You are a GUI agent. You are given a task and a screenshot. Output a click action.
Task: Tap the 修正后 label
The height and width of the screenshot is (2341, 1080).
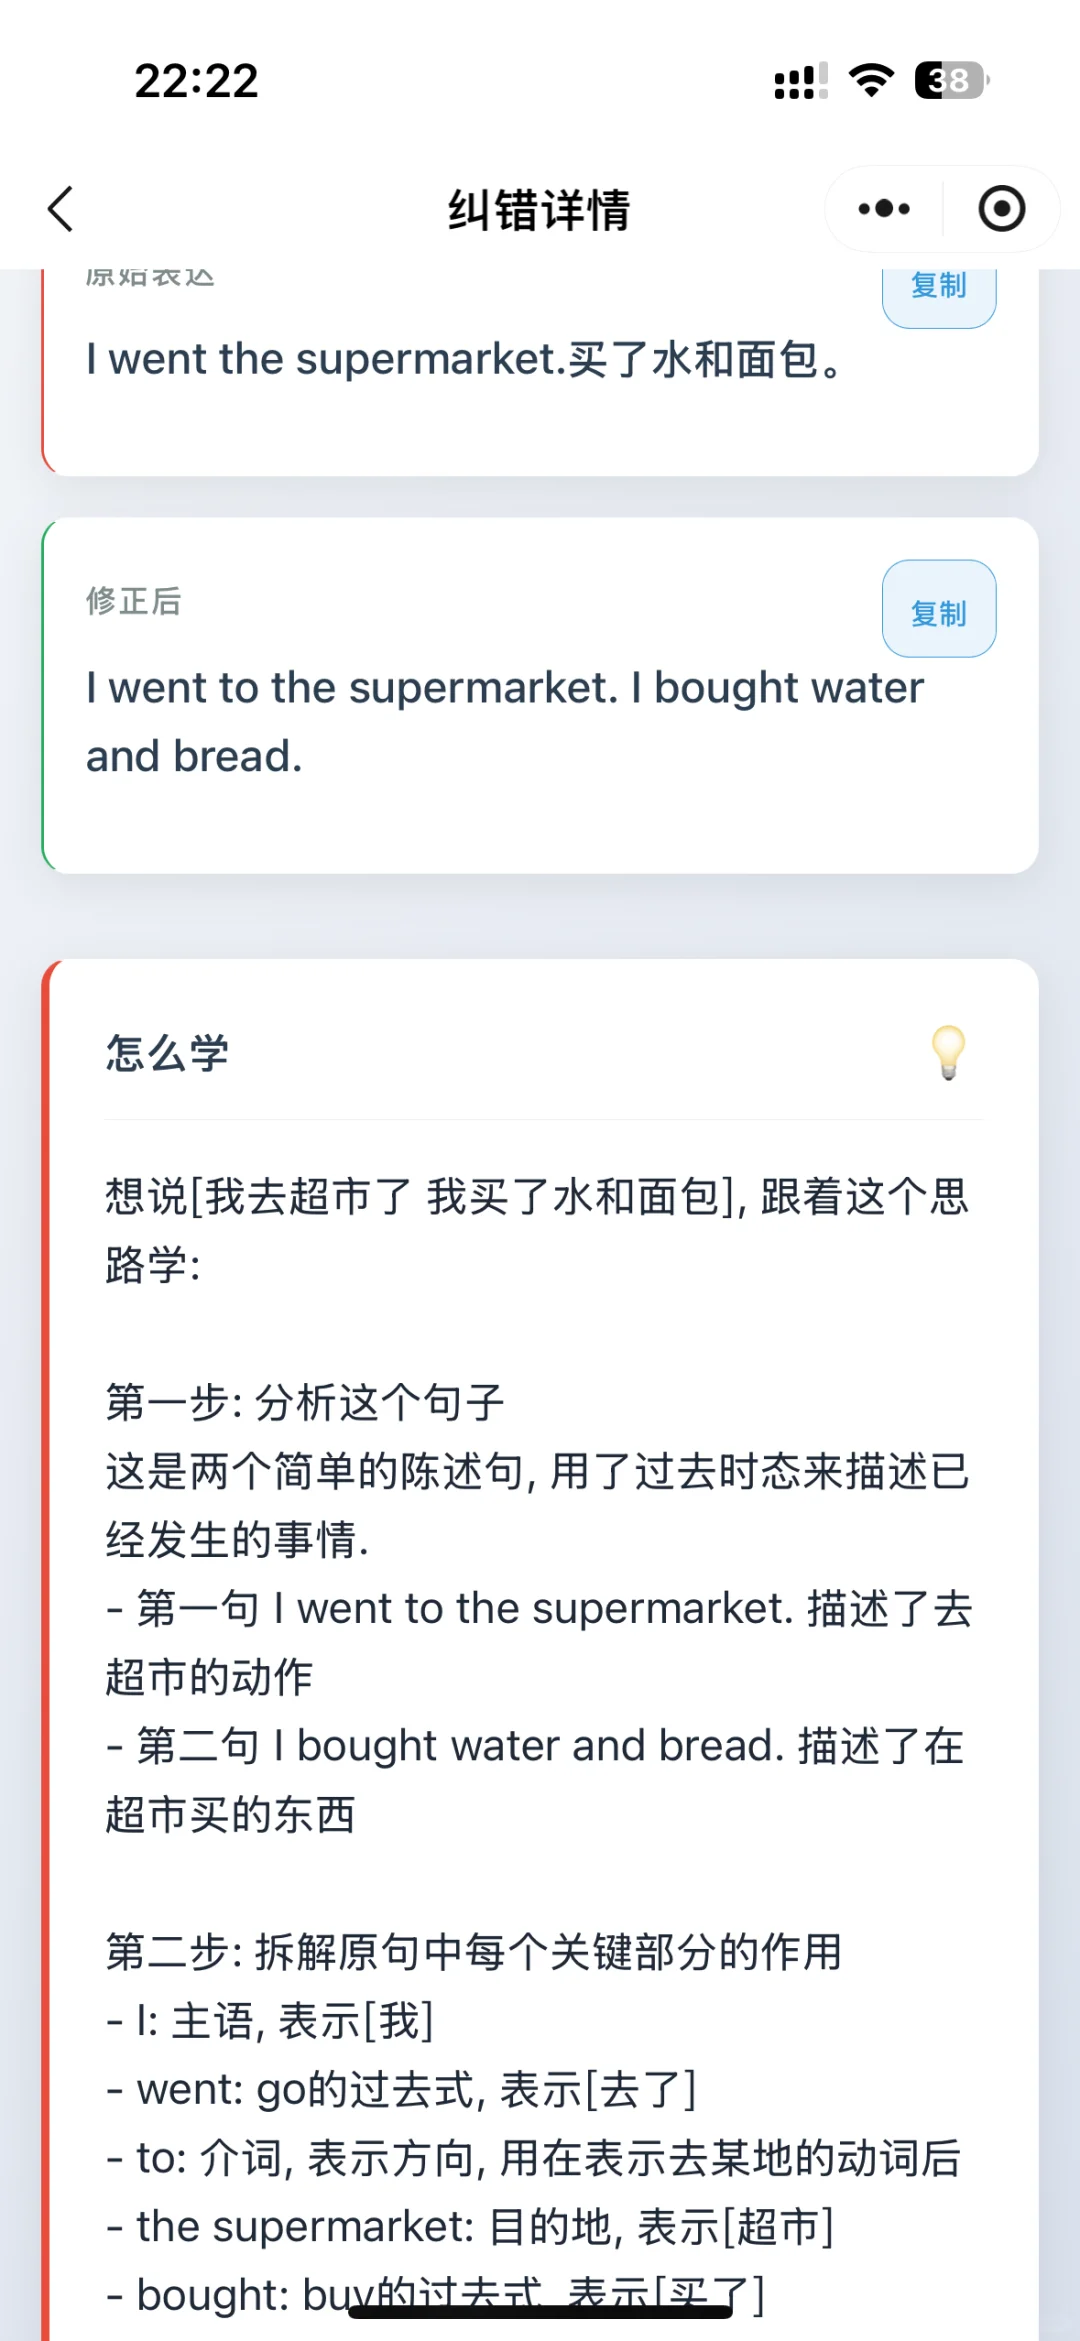134,601
